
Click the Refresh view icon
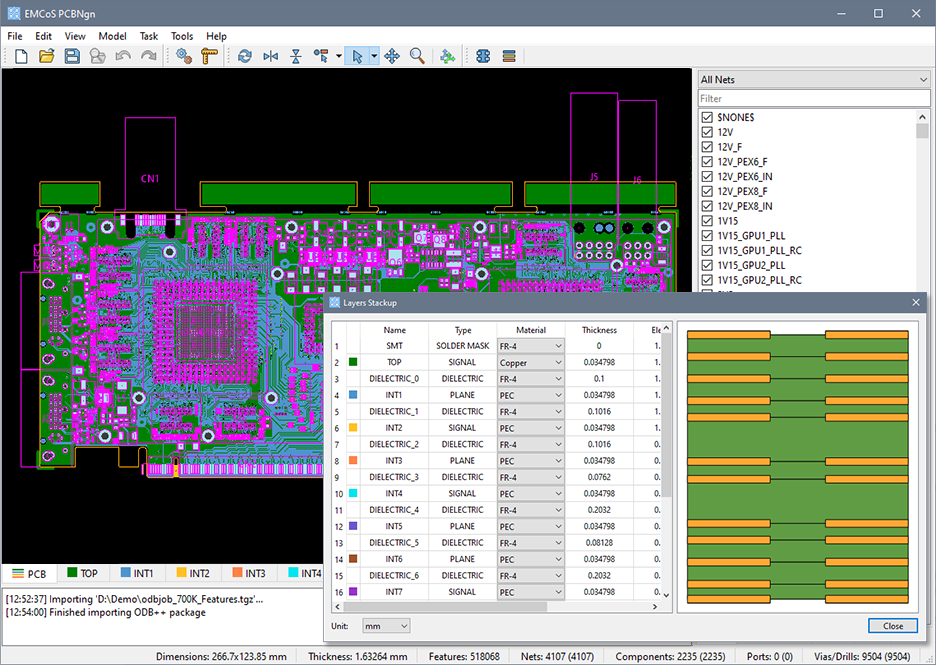(244, 57)
